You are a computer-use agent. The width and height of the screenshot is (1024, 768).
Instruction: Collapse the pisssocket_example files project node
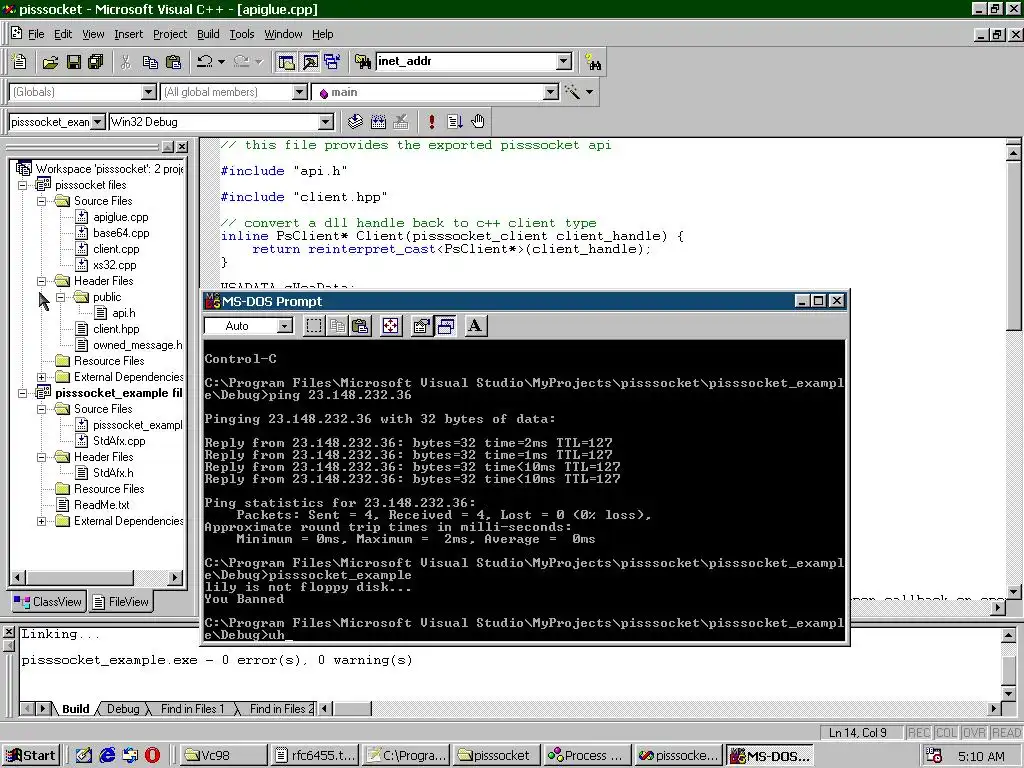[x=23, y=393]
